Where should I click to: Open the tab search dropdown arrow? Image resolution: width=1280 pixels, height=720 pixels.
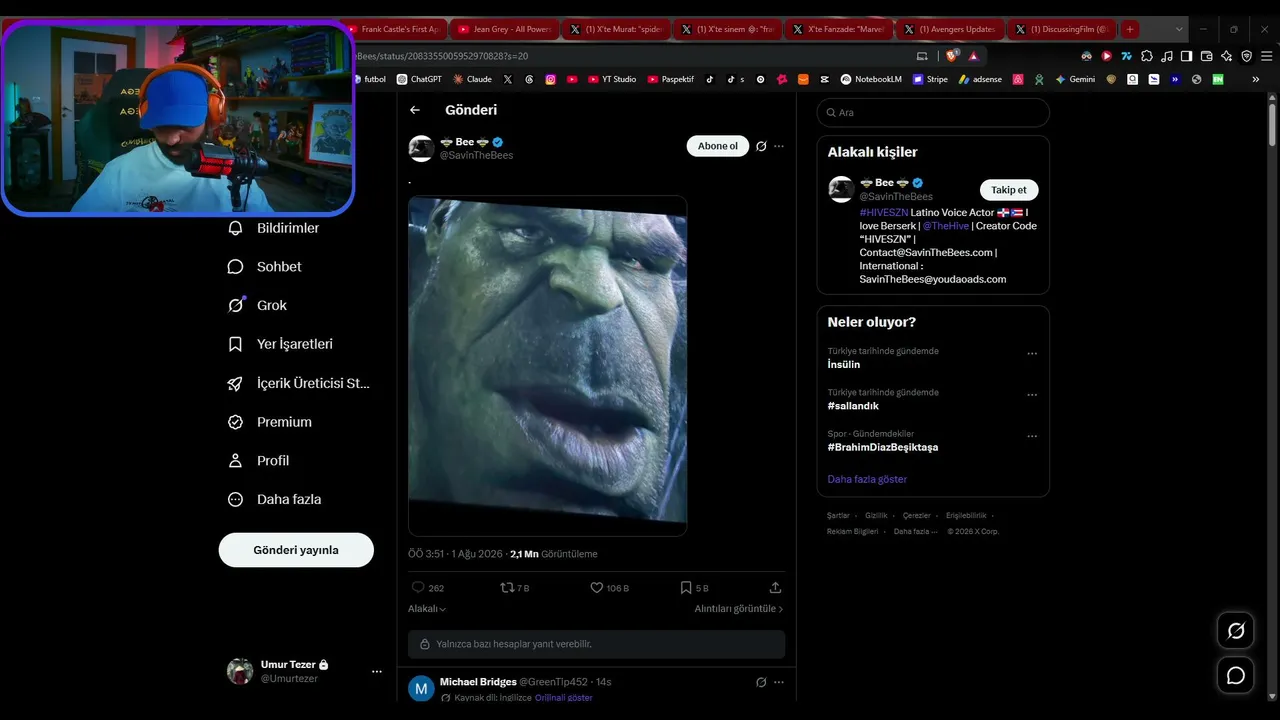pyautogui.click(x=1180, y=30)
